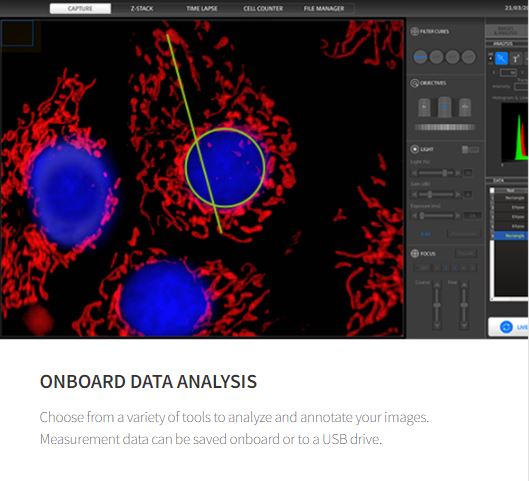Click the blue Live refresh icon

506,327
